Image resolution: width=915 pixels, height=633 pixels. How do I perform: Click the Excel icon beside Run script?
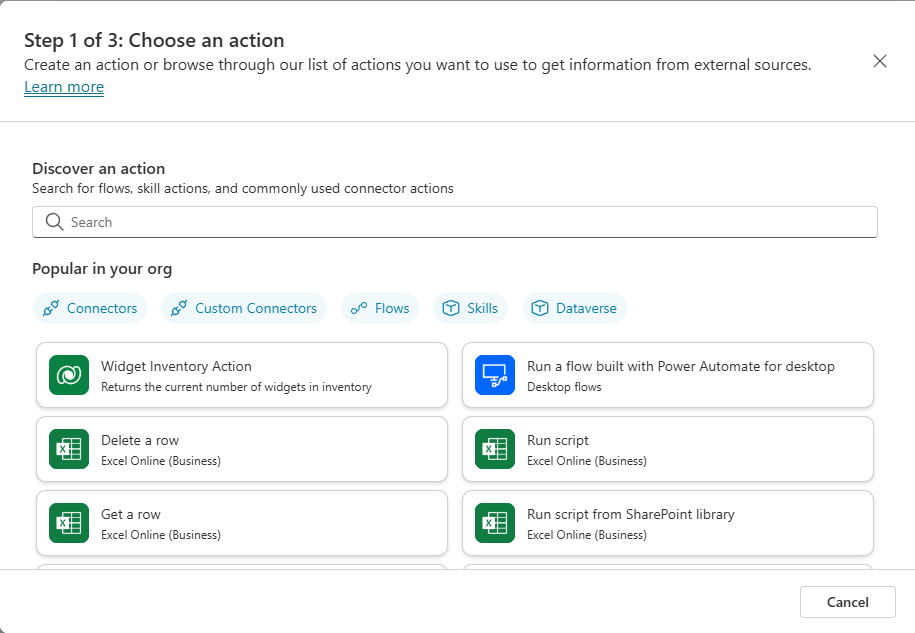pyautogui.click(x=495, y=449)
